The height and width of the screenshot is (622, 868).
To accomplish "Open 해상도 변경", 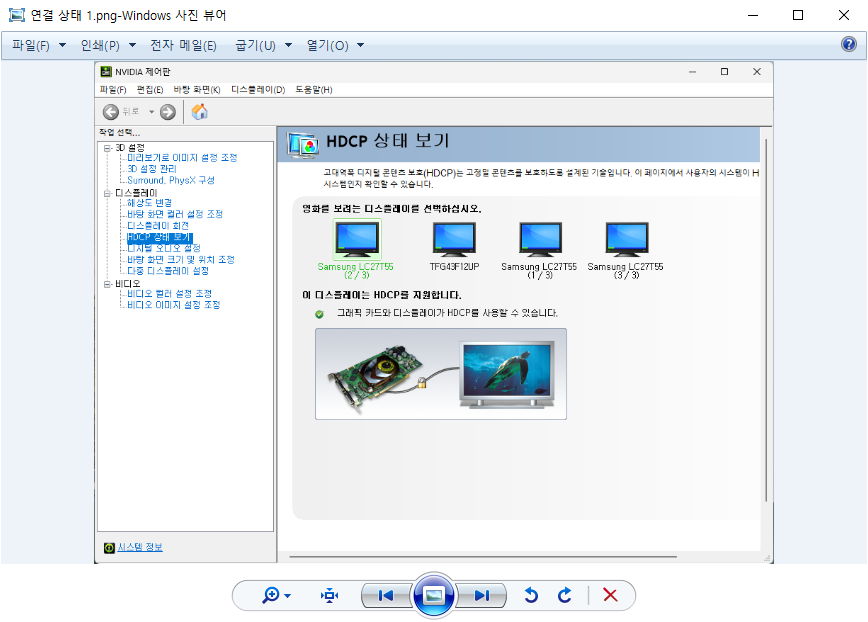I will tap(149, 203).
